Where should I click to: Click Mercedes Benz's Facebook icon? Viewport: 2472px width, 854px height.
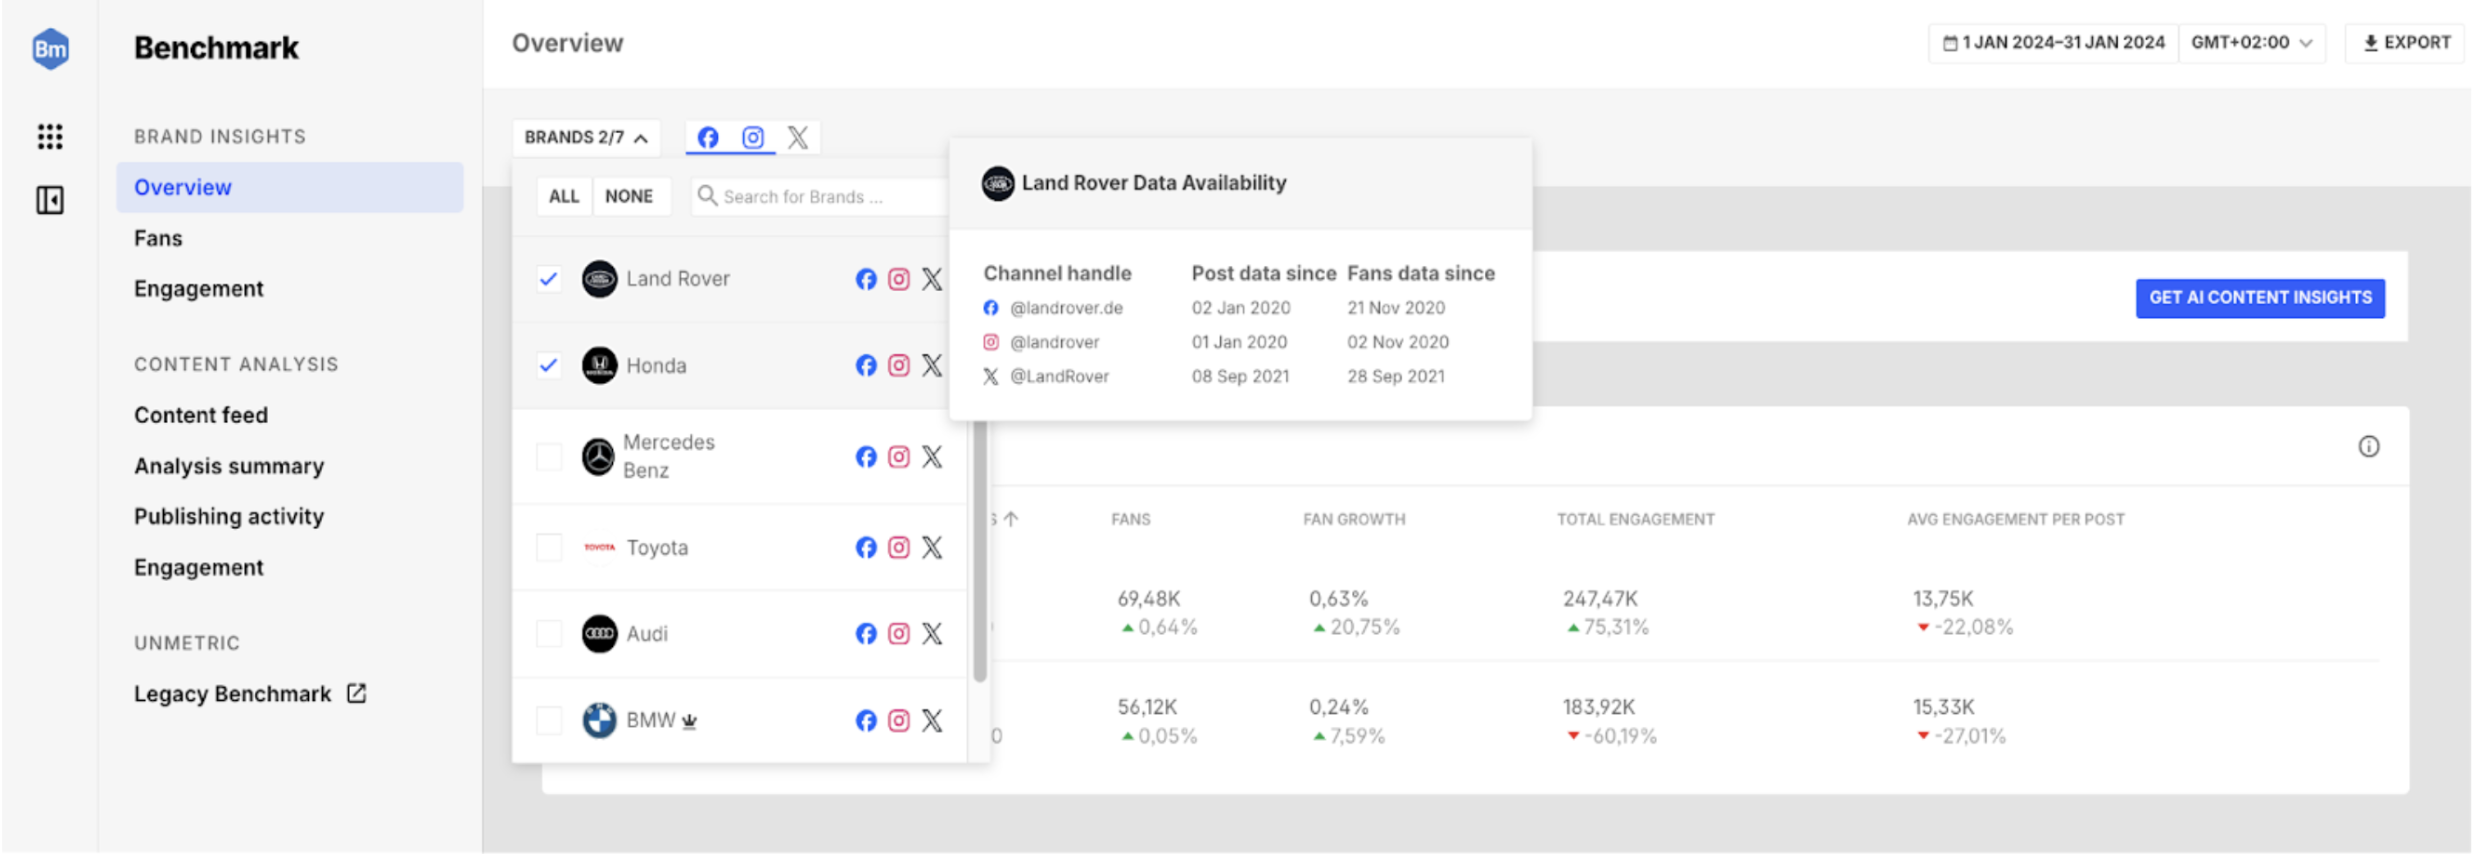[x=866, y=457]
